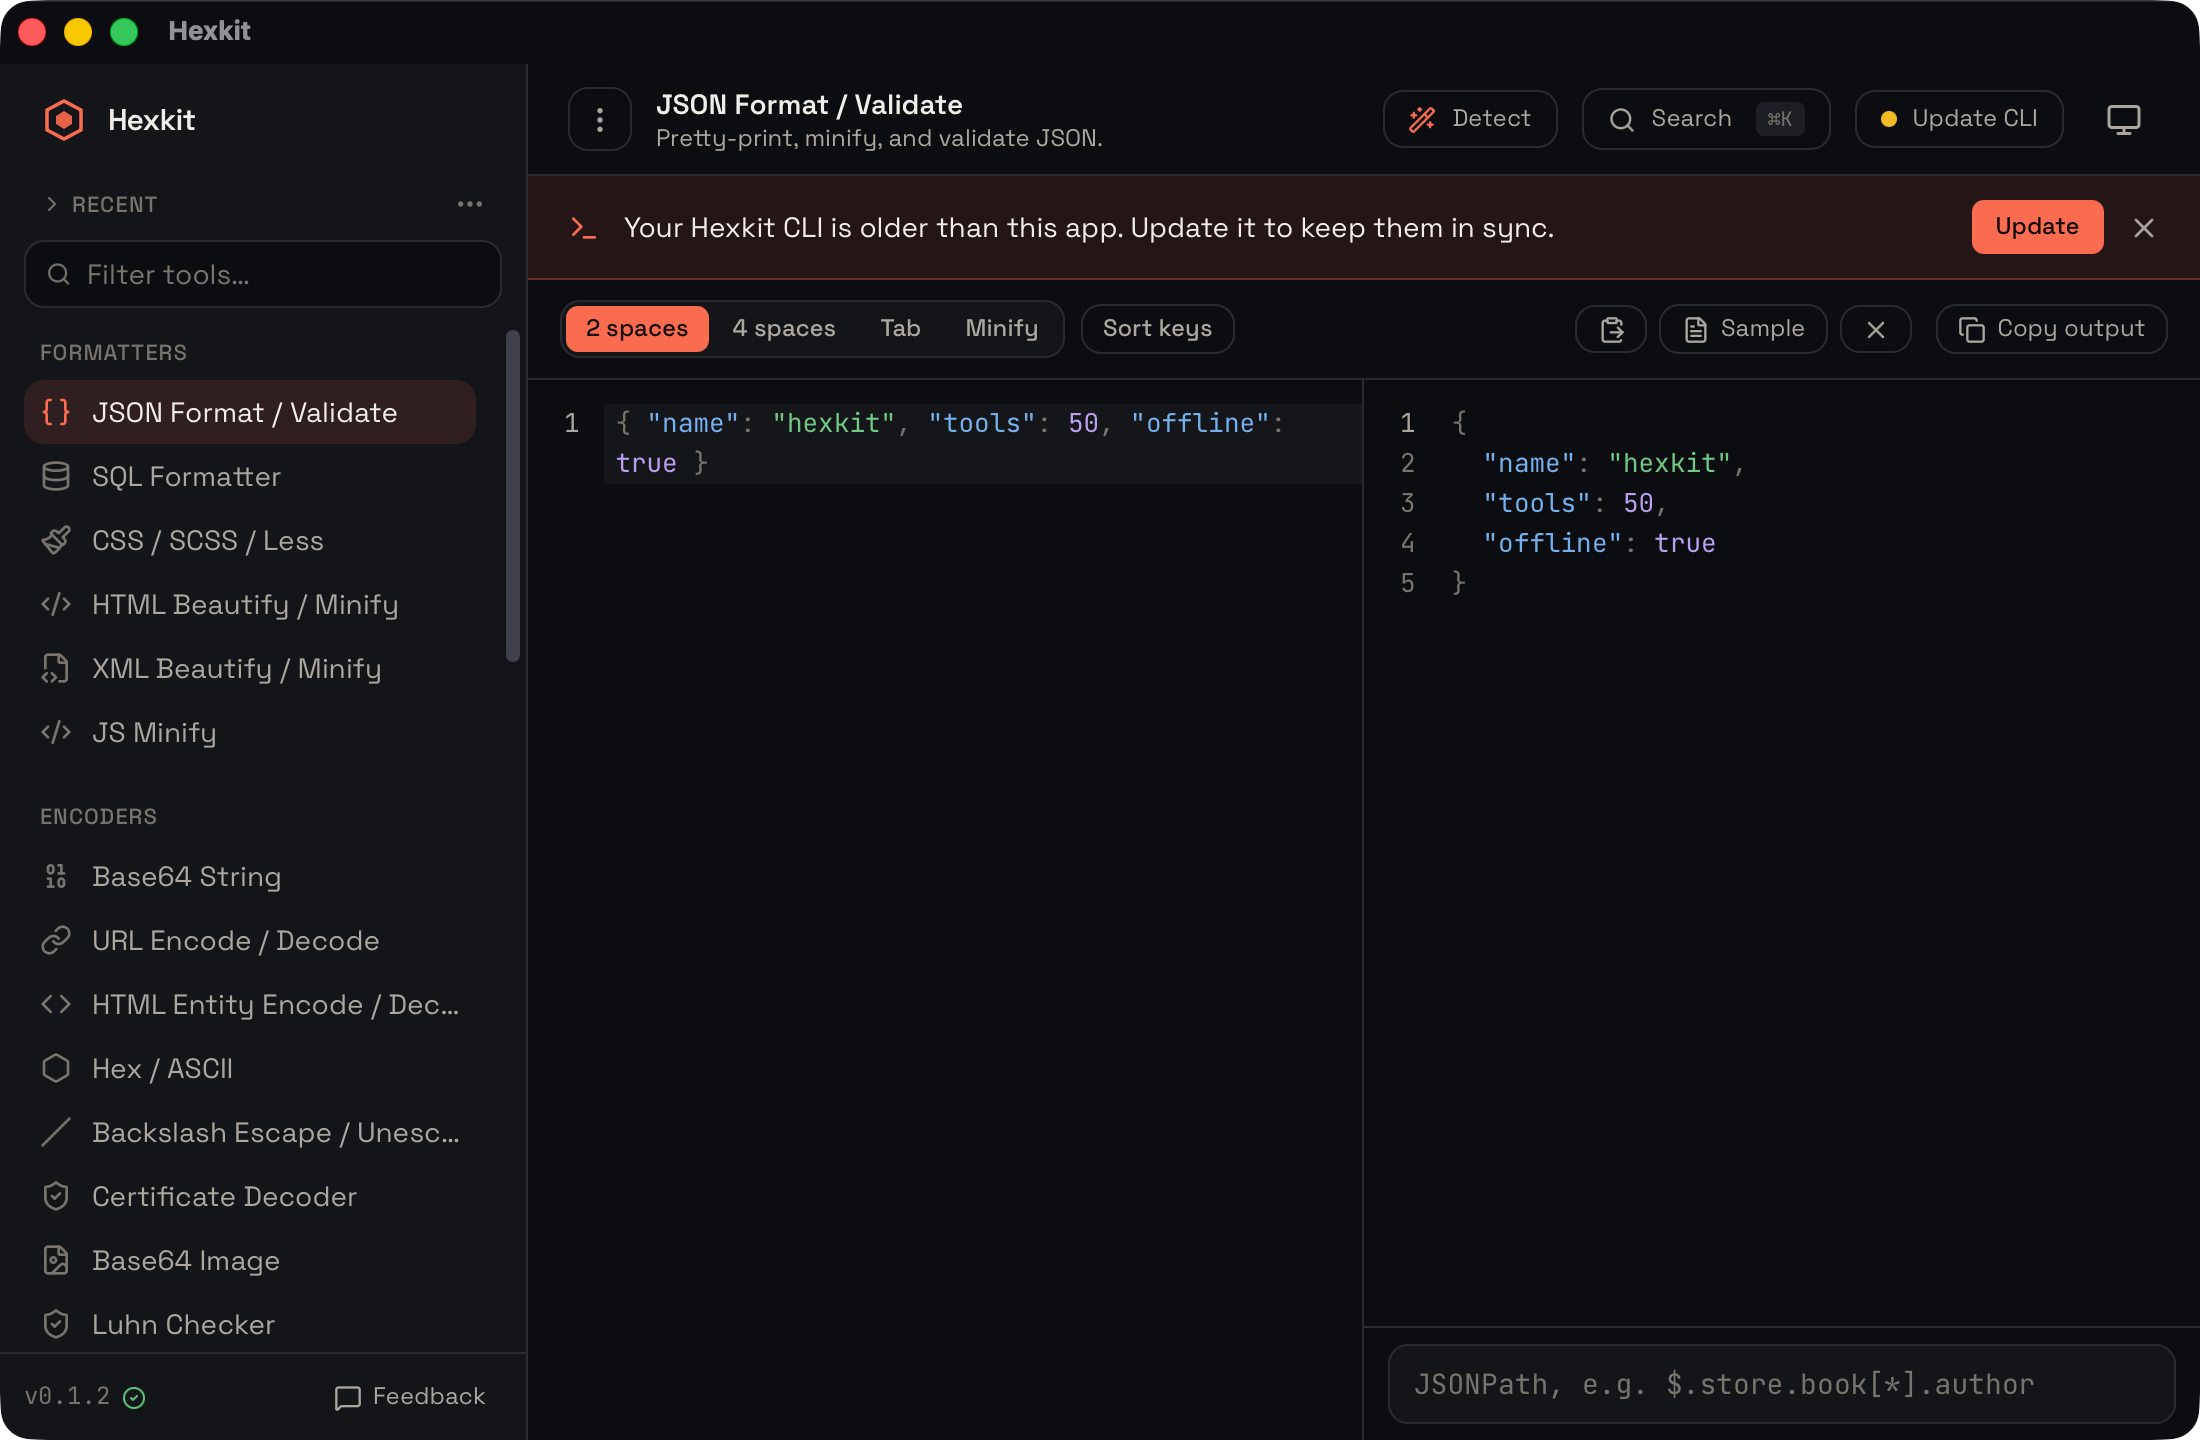Screen dimensions: 2200x1440
Task: Open JSON Format / Validate tool
Action: [250, 412]
